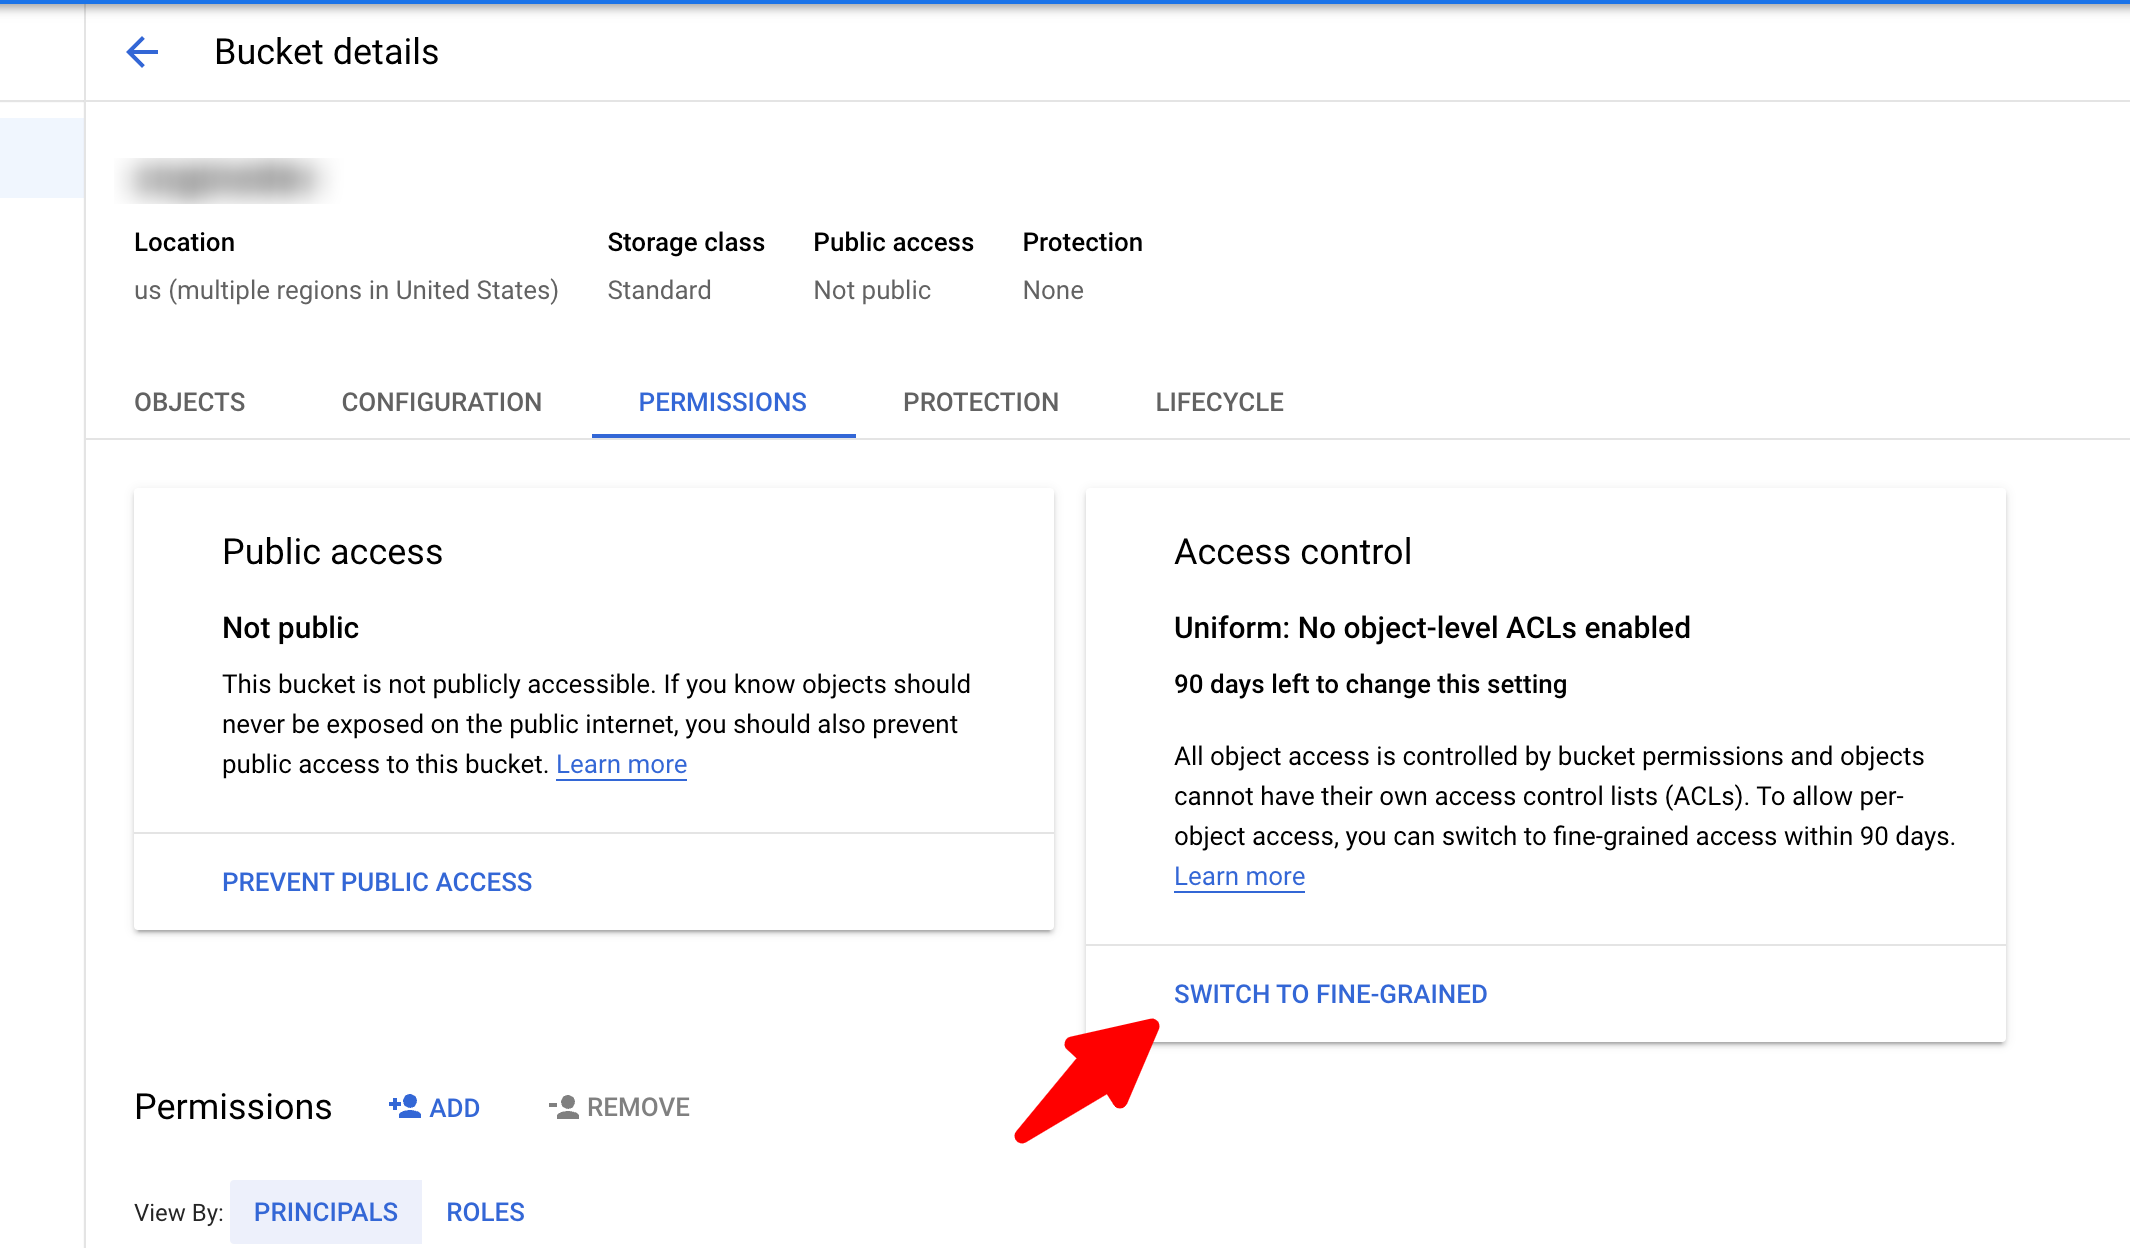Click the back arrow icon
Screen dimensions: 2130x1248
[x=142, y=52]
